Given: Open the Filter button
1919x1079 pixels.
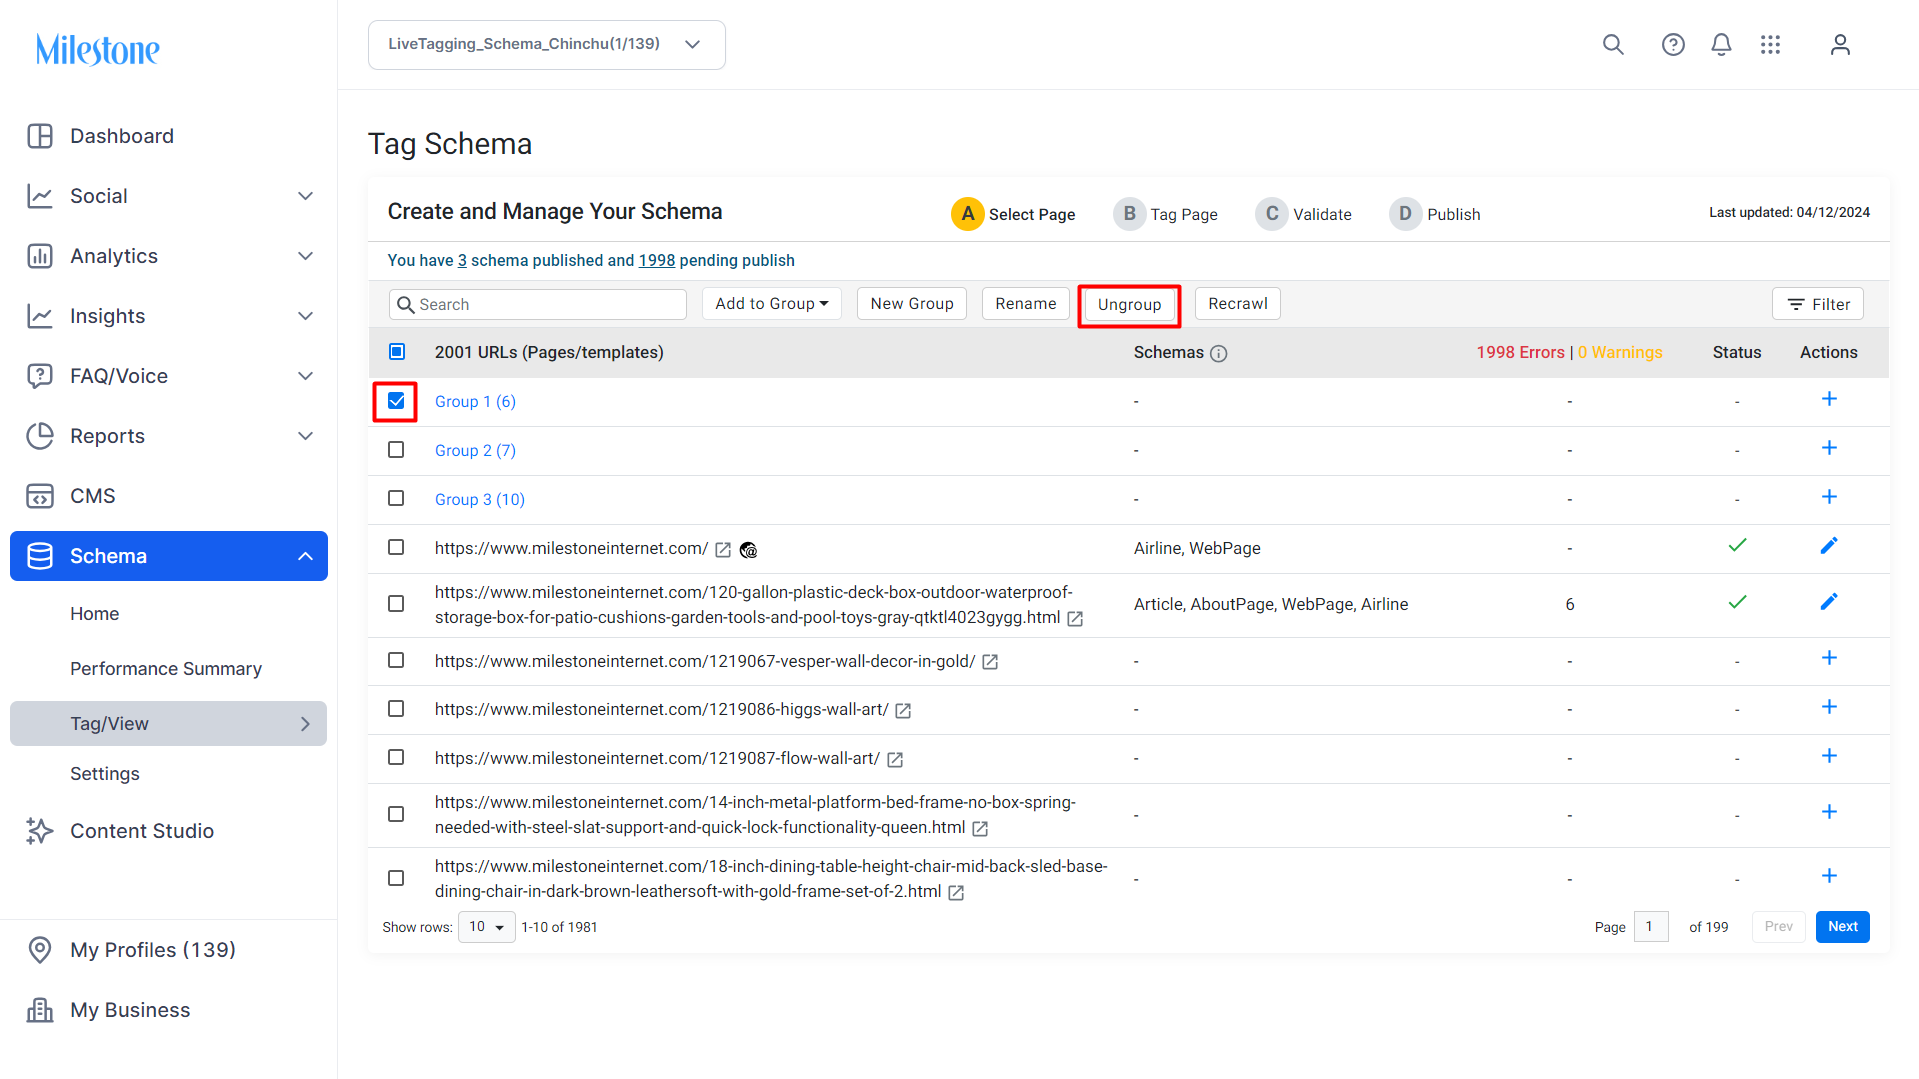Looking at the screenshot, I should tap(1818, 304).
